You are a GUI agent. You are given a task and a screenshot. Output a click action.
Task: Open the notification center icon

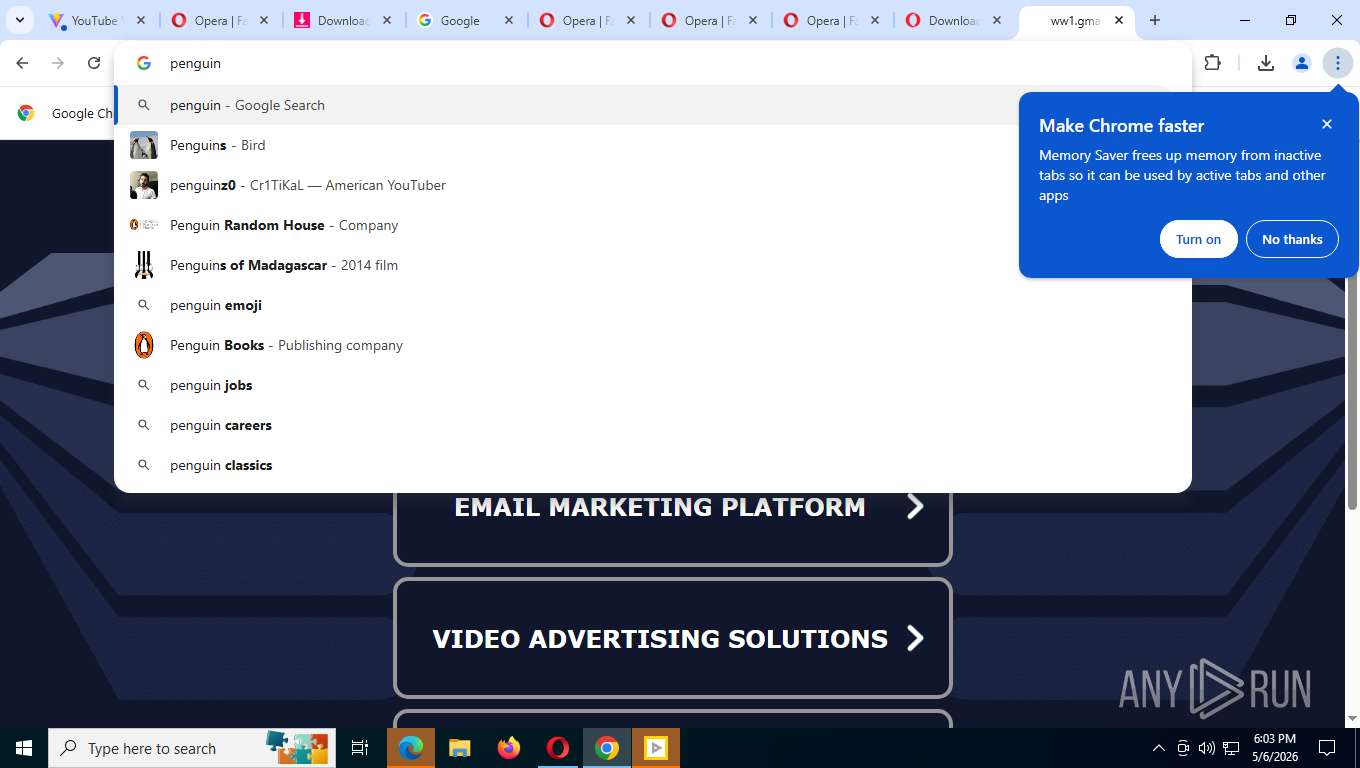tap(1327, 748)
